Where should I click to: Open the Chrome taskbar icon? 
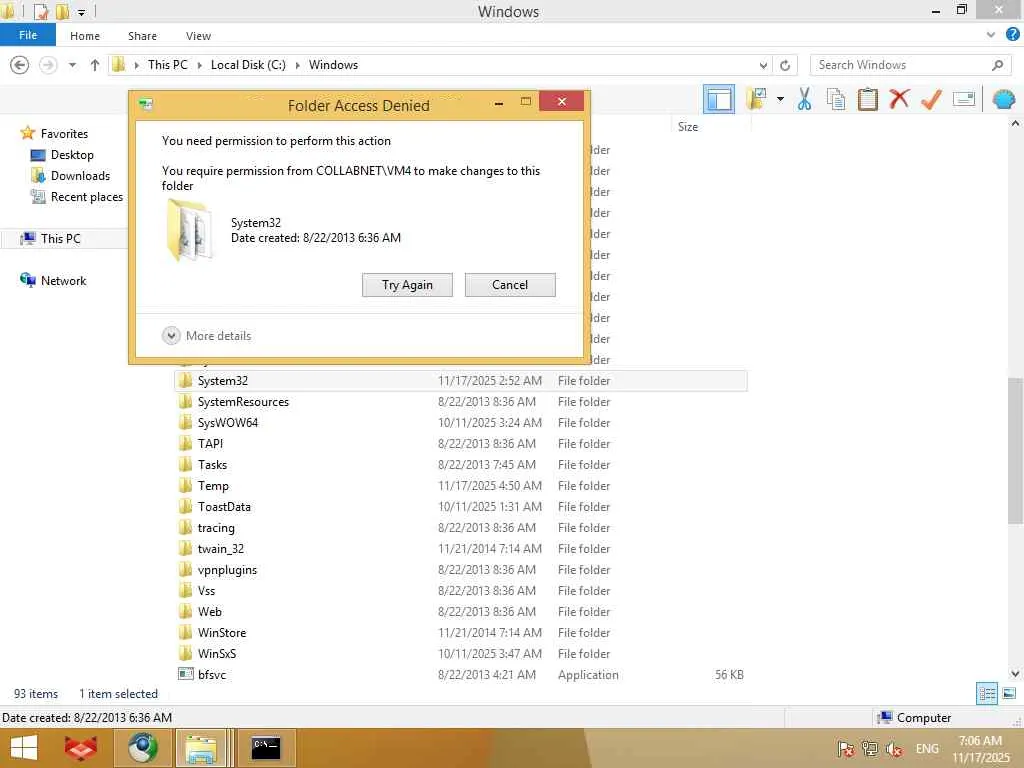(142, 748)
